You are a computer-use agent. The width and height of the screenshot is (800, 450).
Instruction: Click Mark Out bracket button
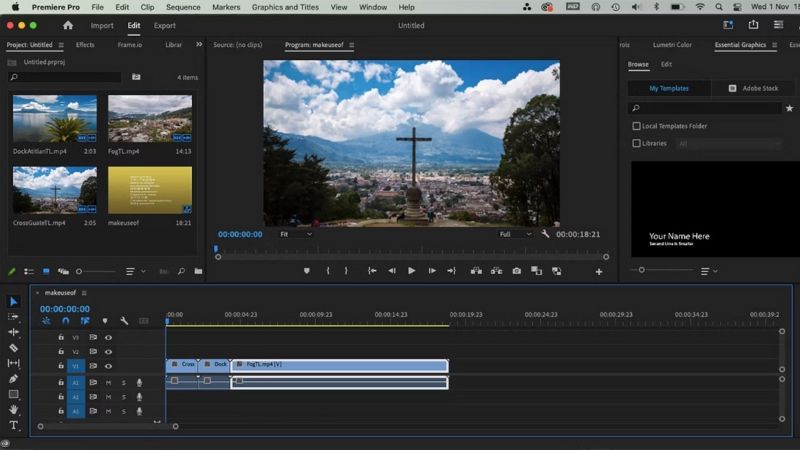pyautogui.click(x=346, y=271)
